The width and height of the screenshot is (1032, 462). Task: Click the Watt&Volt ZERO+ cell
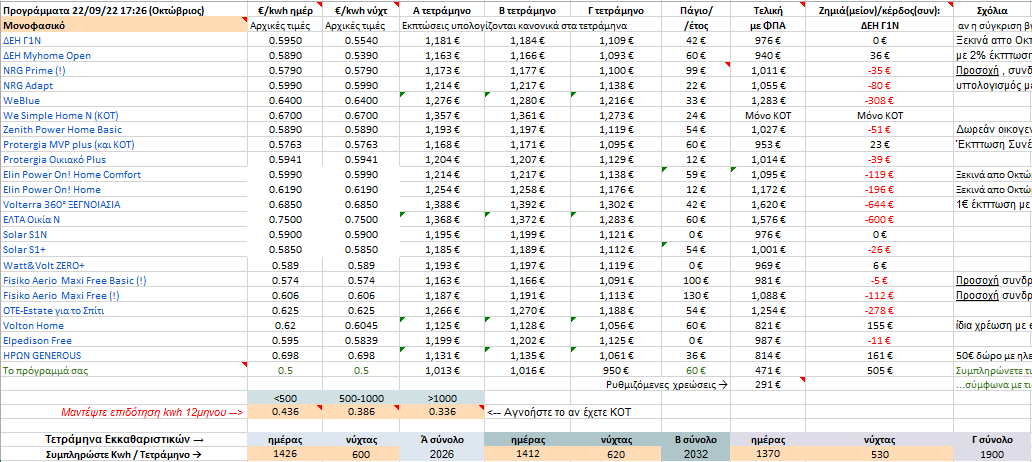click(124, 265)
